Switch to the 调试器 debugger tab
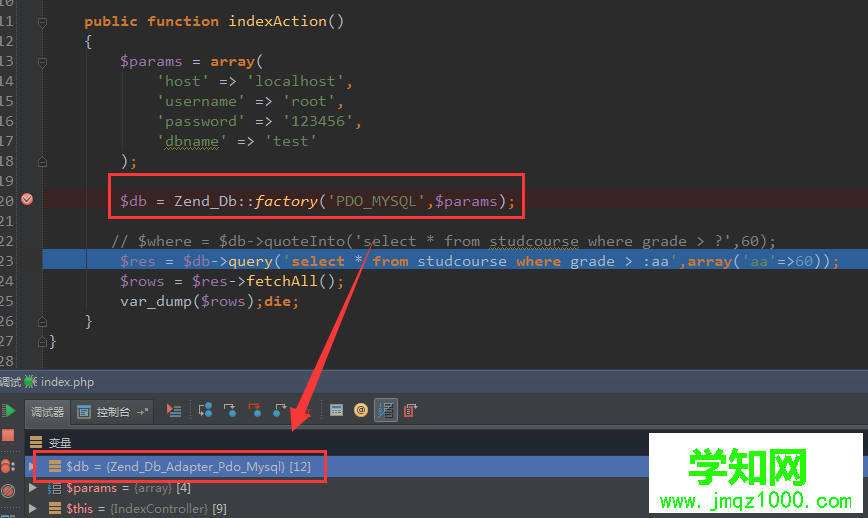This screenshot has height=518, width=868. click(x=47, y=412)
